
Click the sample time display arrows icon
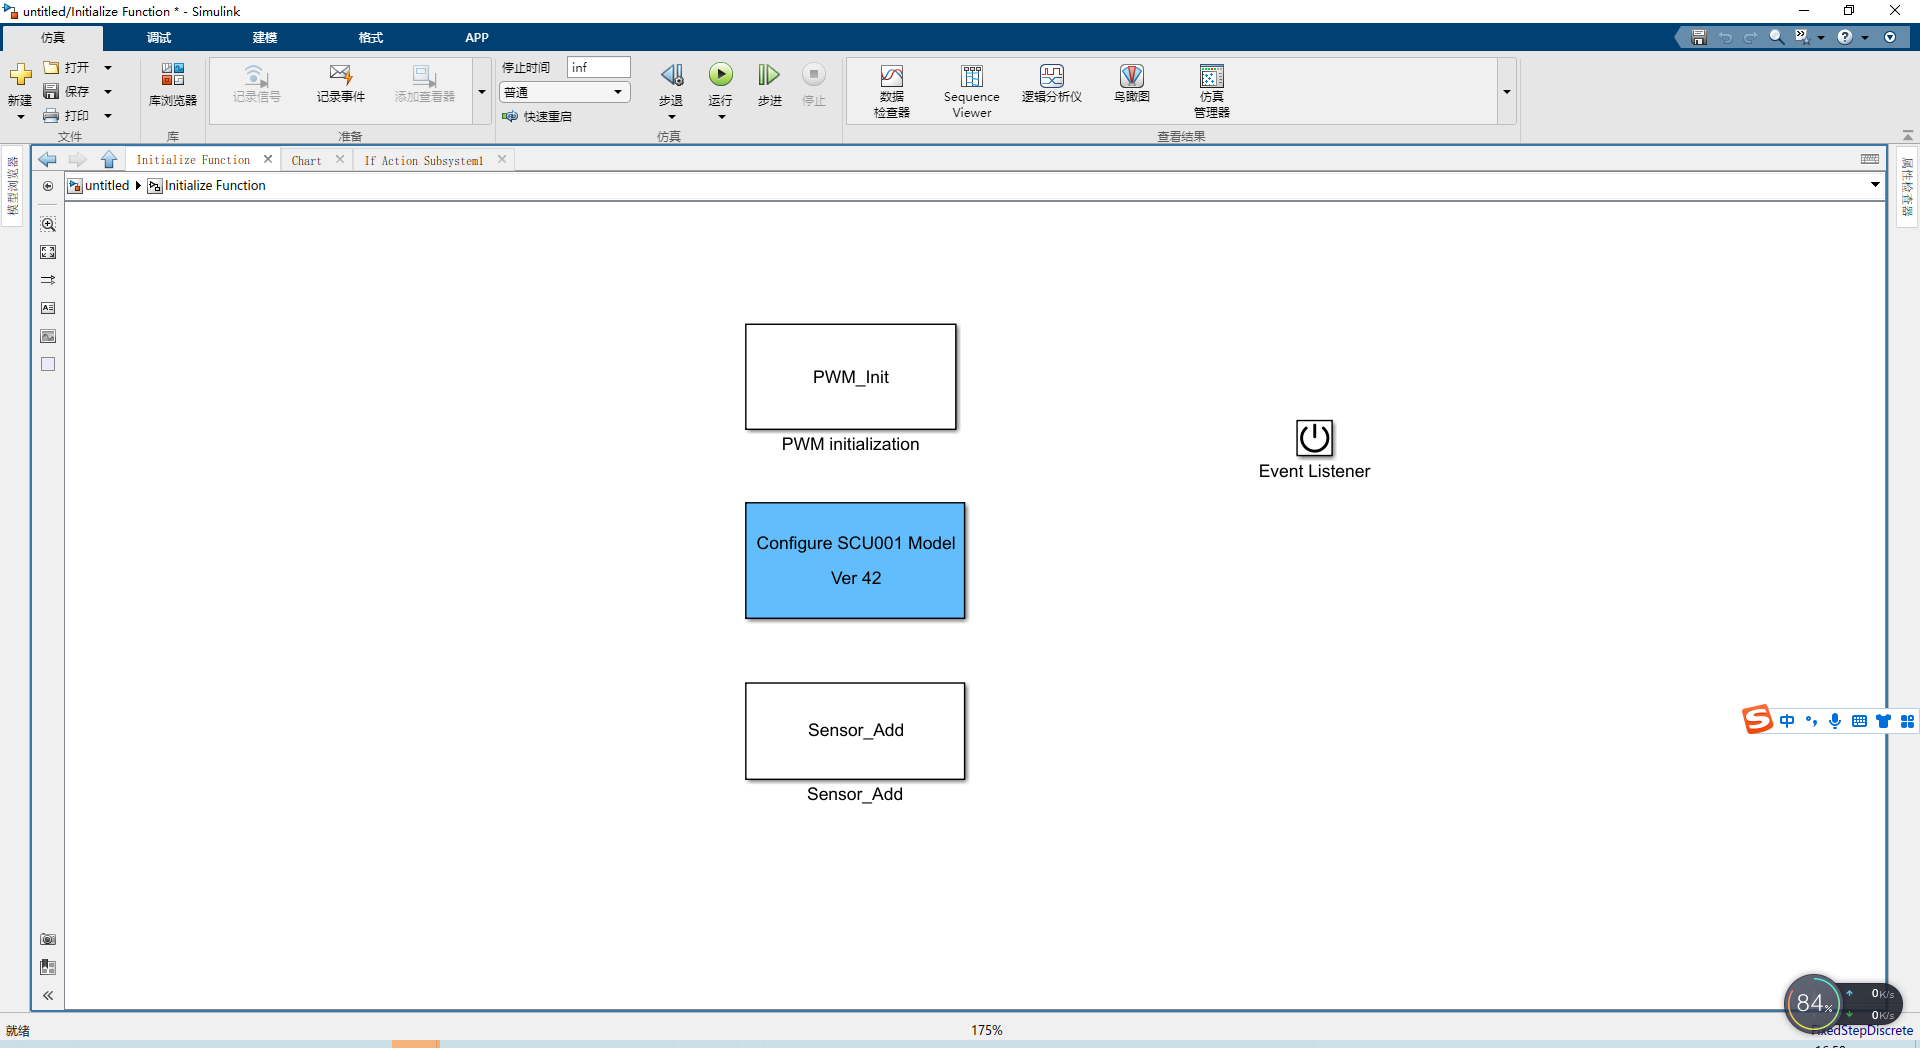pyautogui.click(x=48, y=280)
